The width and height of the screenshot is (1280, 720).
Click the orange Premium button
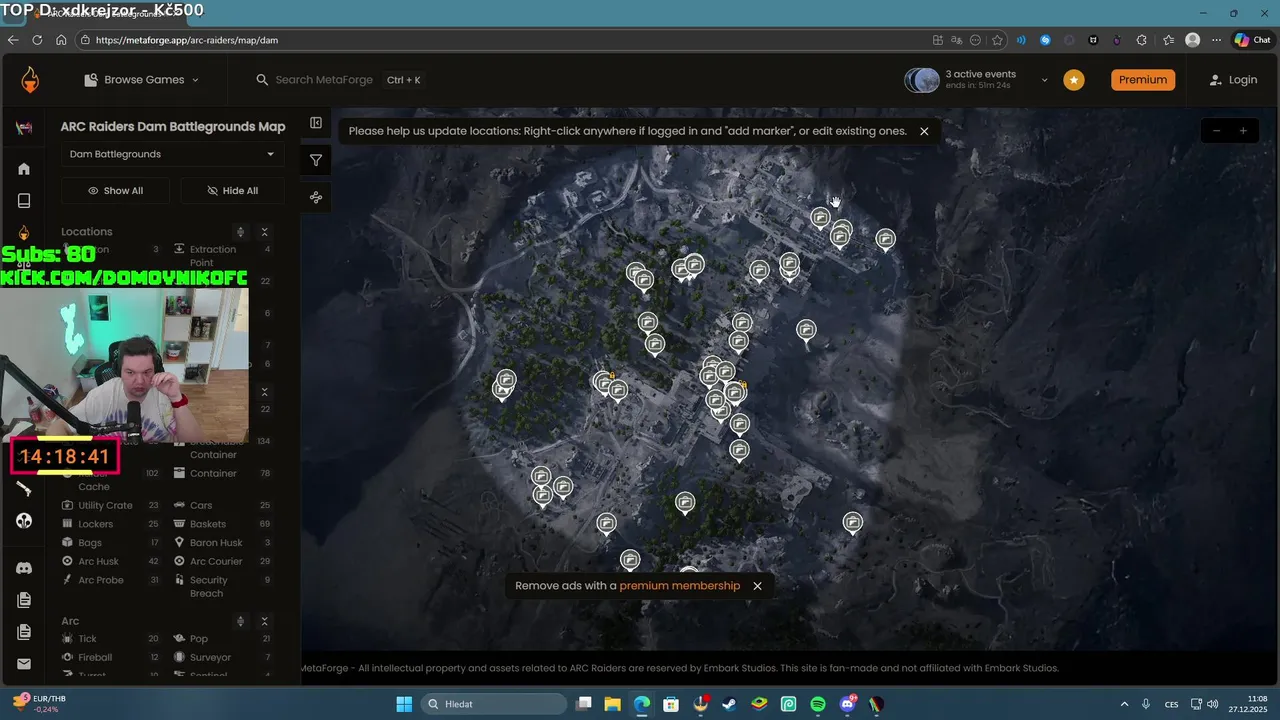click(x=1143, y=80)
